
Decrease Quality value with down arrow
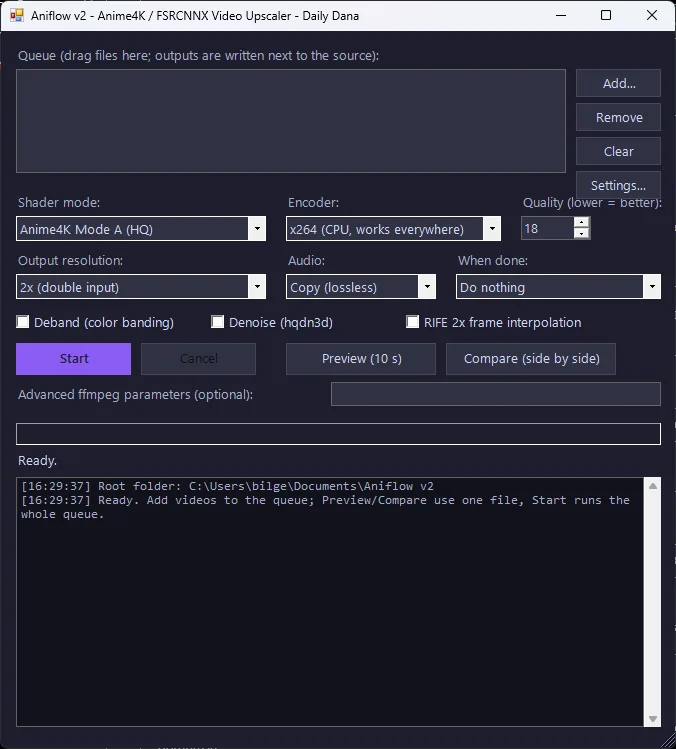pyautogui.click(x=581, y=234)
